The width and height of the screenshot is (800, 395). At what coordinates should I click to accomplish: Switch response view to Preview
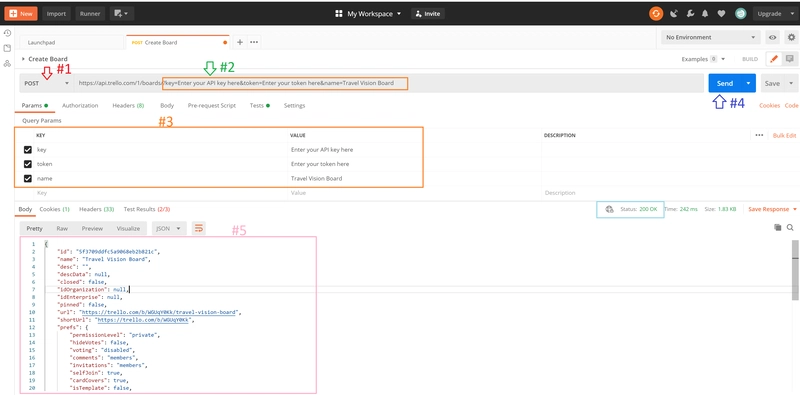point(92,228)
